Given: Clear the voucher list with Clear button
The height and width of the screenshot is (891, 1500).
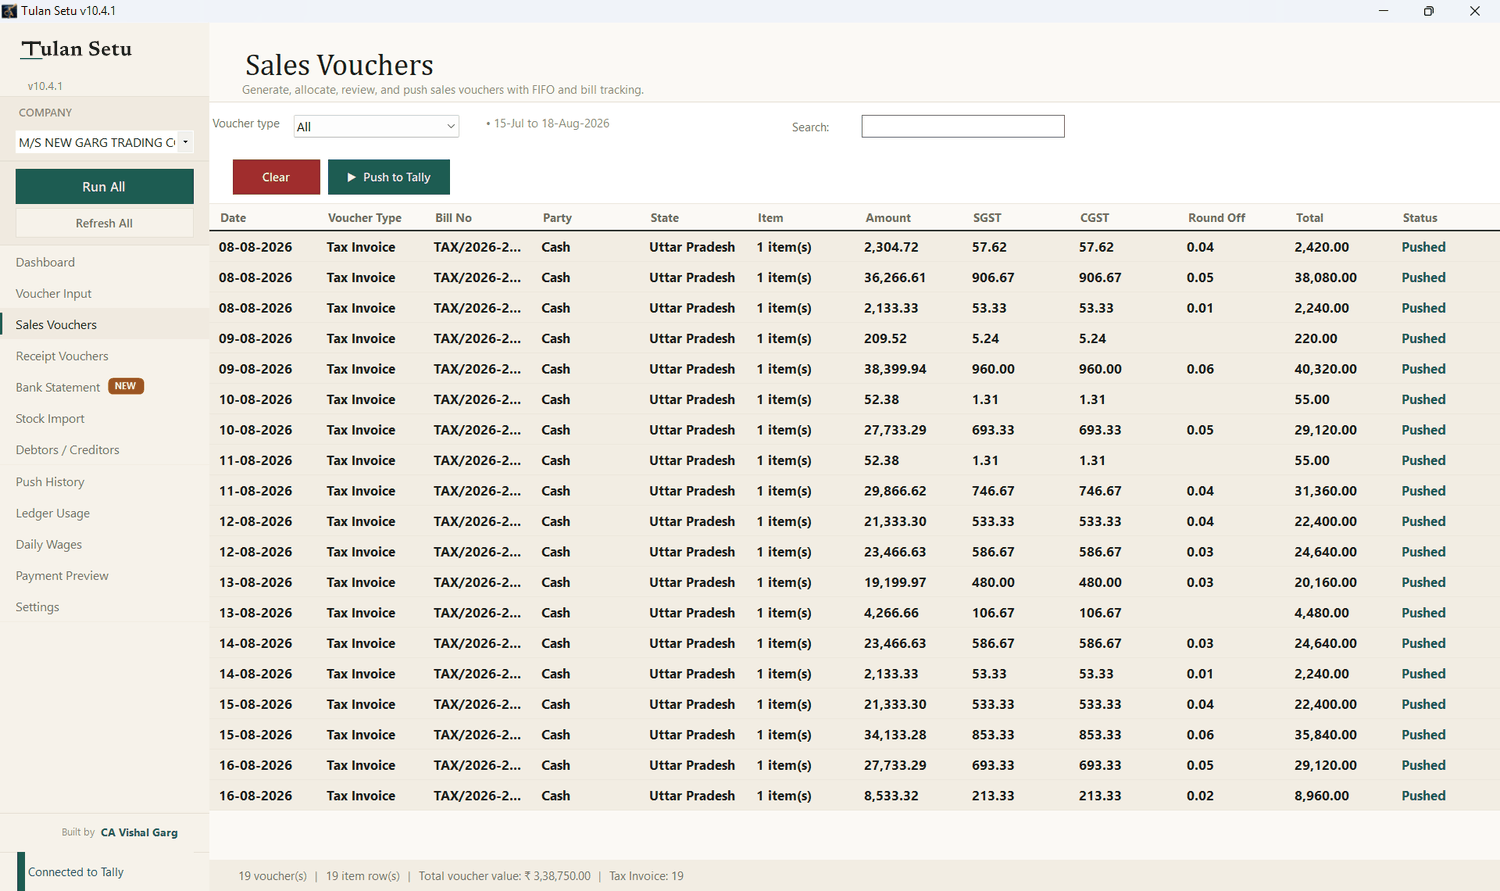Looking at the screenshot, I should point(276,177).
